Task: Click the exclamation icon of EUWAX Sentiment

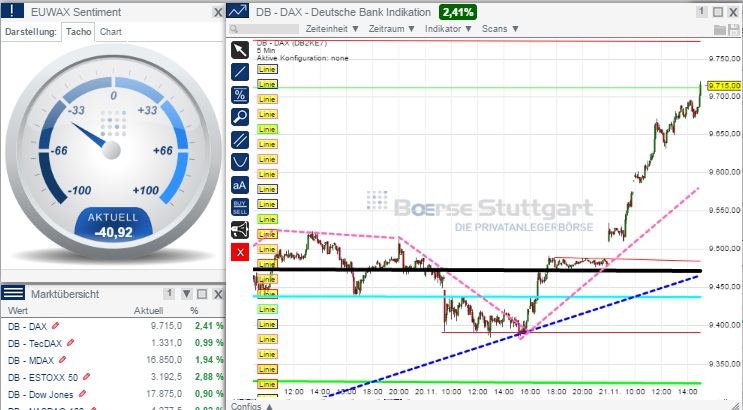Action: tap(12, 10)
